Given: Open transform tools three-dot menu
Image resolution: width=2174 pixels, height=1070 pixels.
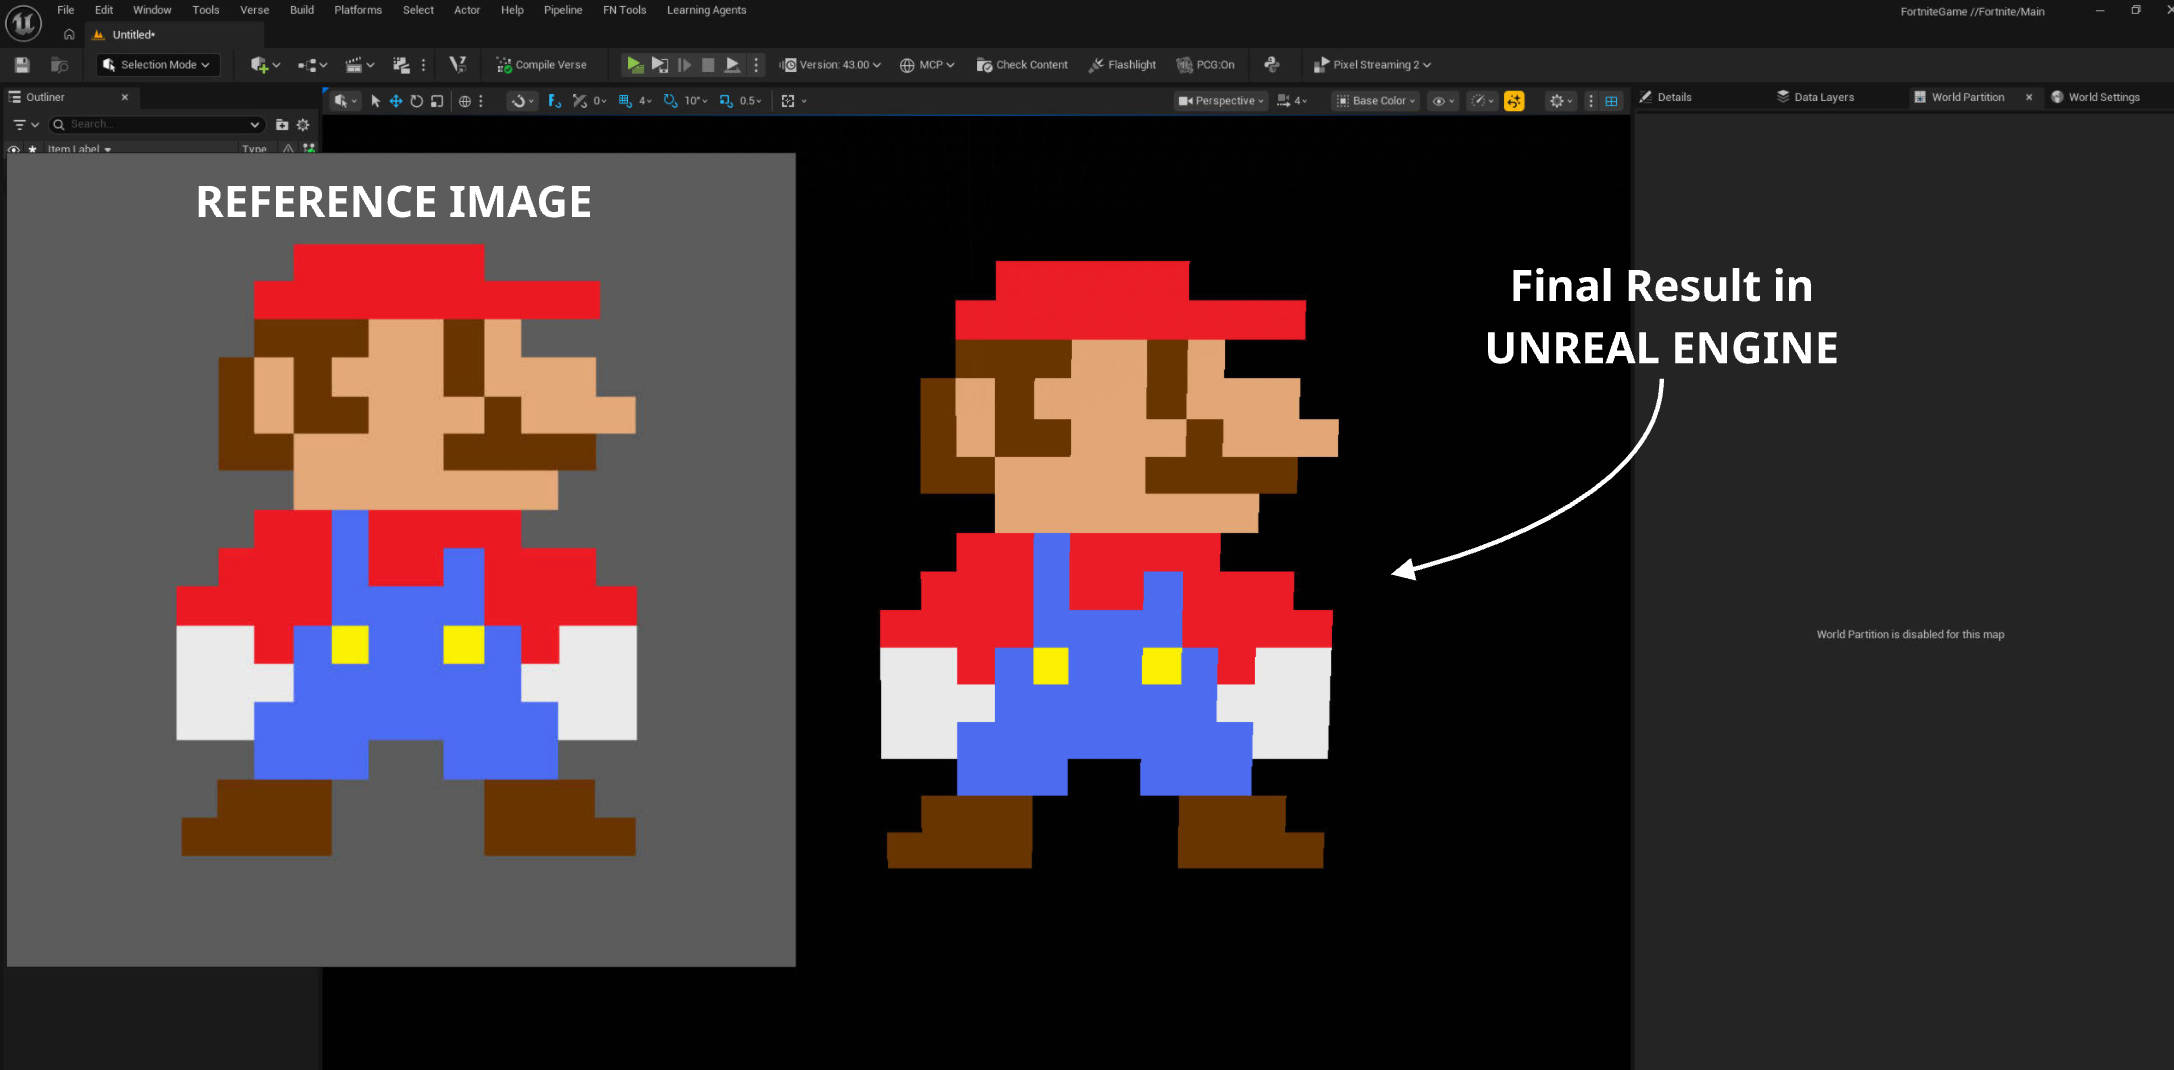Looking at the screenshot, I should [x=481, y=101].
